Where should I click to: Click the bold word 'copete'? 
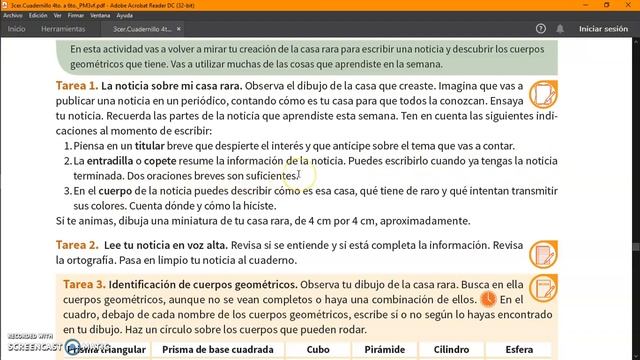pyautogui.click(x=160, y=161)
